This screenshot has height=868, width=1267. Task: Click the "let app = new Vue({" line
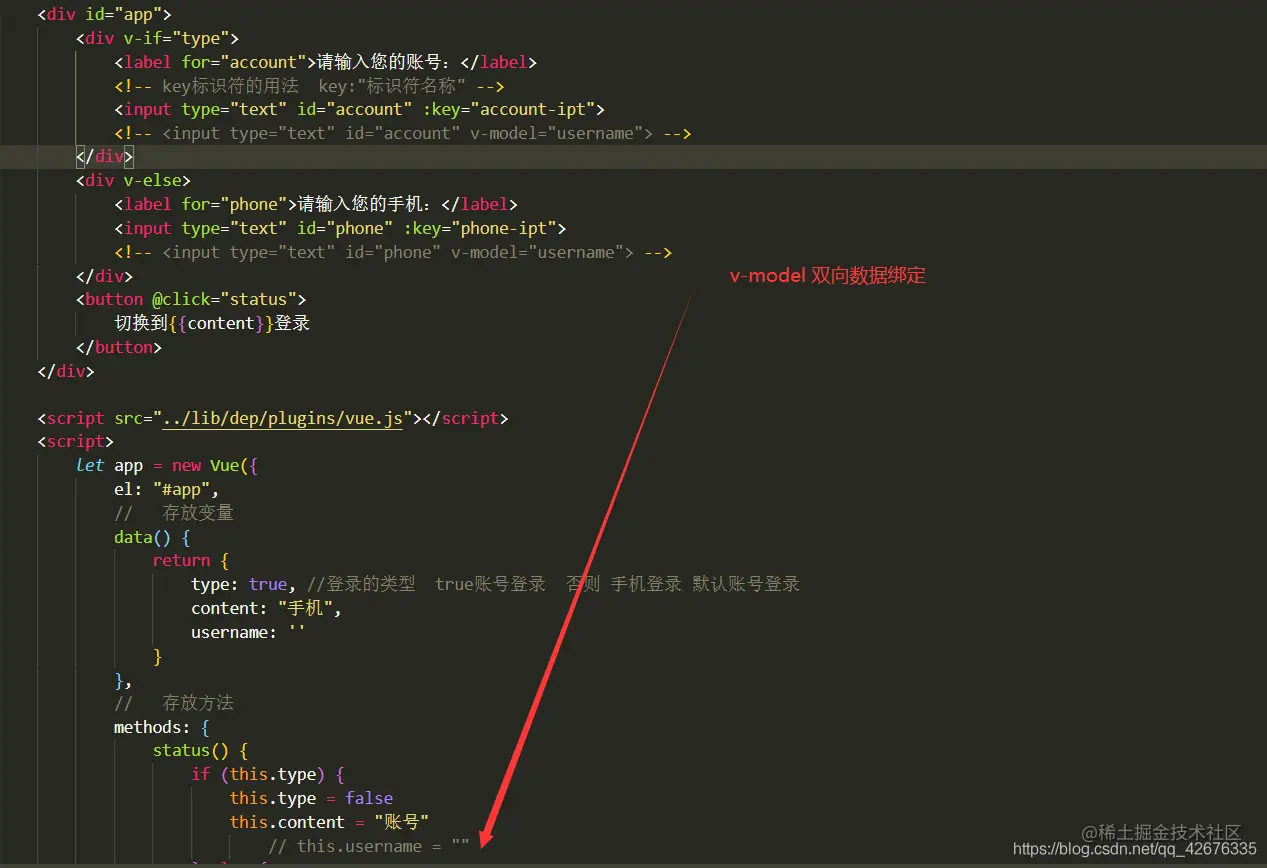pyautogui.click(x=167, y=466)
